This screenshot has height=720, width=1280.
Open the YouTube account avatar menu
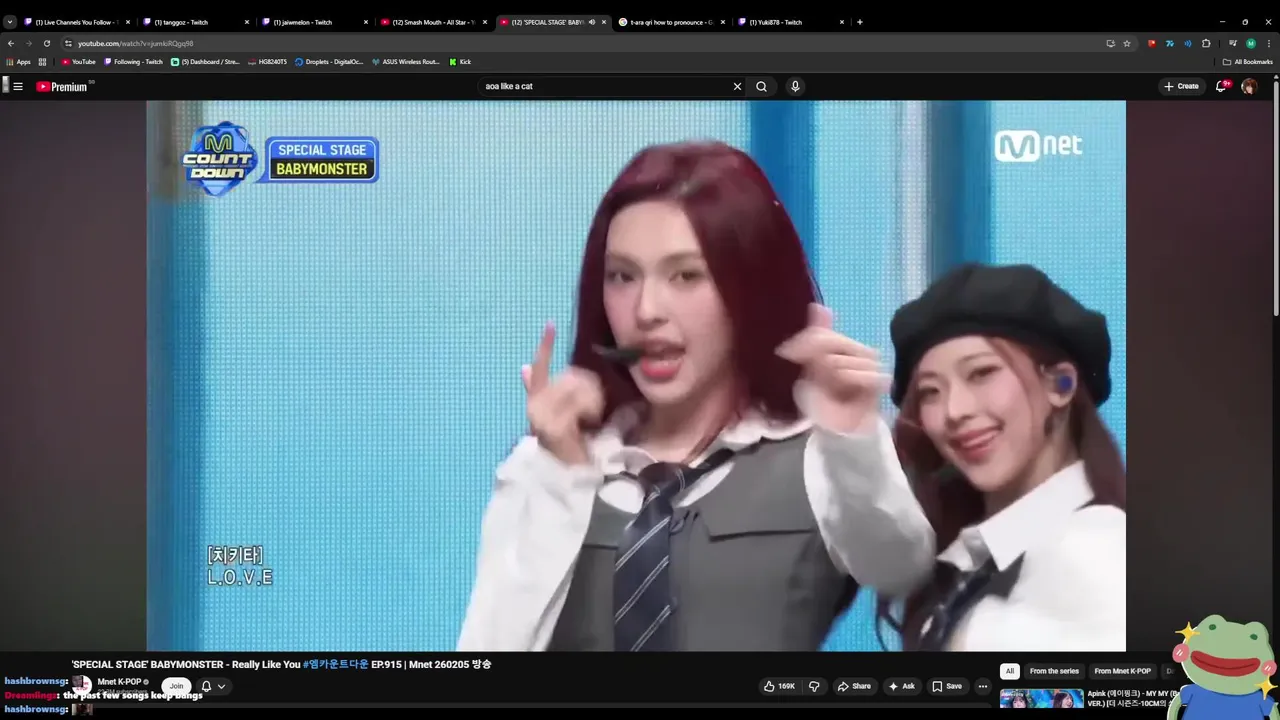[1249, 86]
